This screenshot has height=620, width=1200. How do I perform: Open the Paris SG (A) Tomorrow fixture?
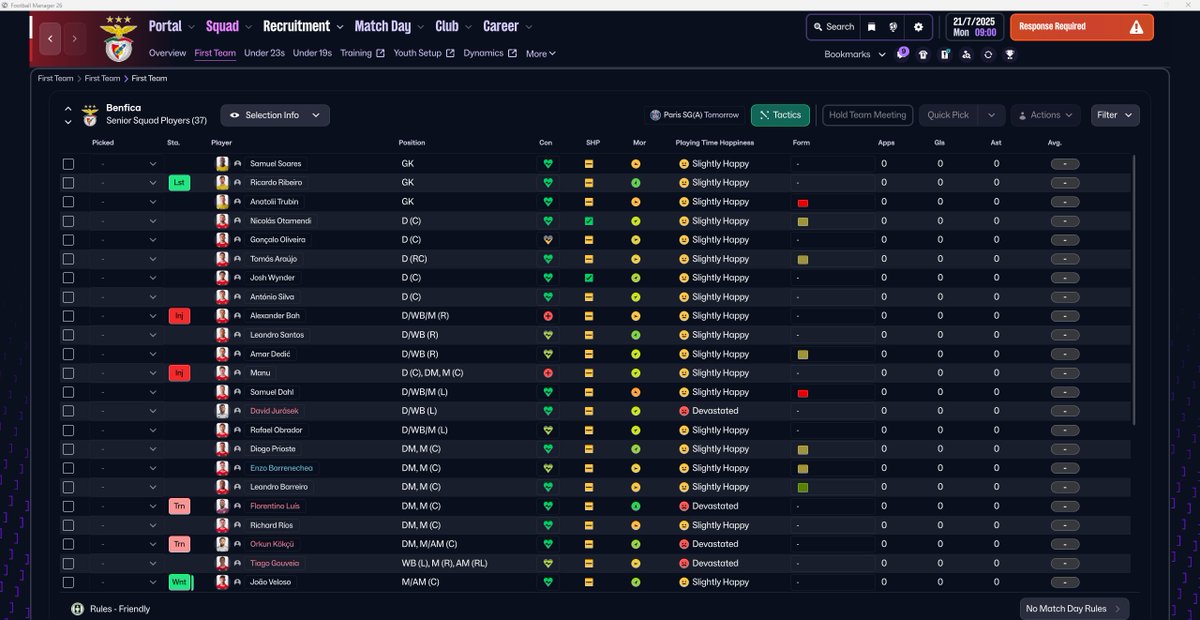click(694, 115)
